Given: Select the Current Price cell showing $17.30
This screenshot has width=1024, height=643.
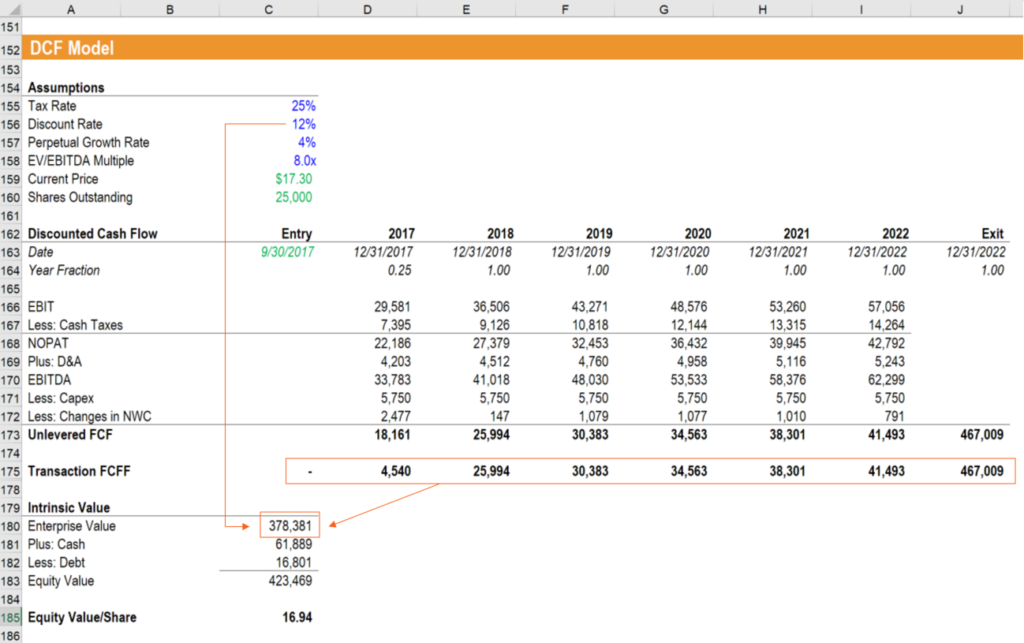Looking at the screenshot, I should (x=293, y=178).
